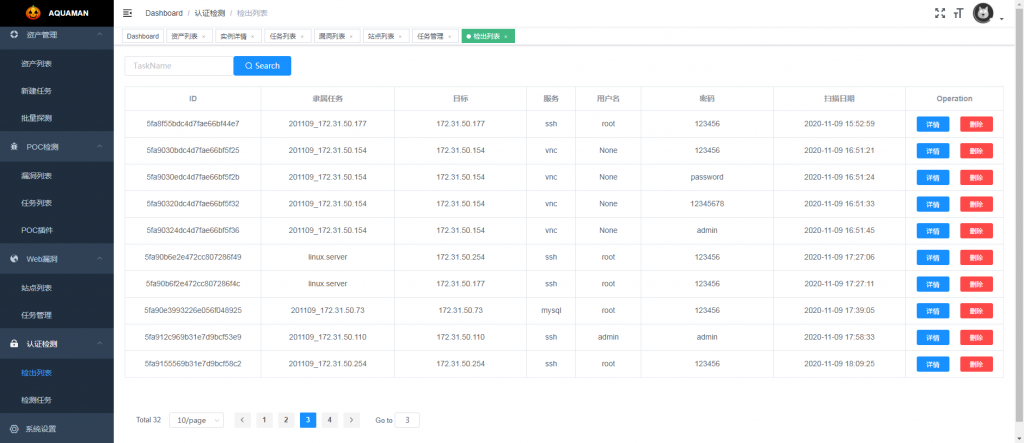
Task: Close the 站点列表 tab via its x
Action: click(x=400, y=37)
